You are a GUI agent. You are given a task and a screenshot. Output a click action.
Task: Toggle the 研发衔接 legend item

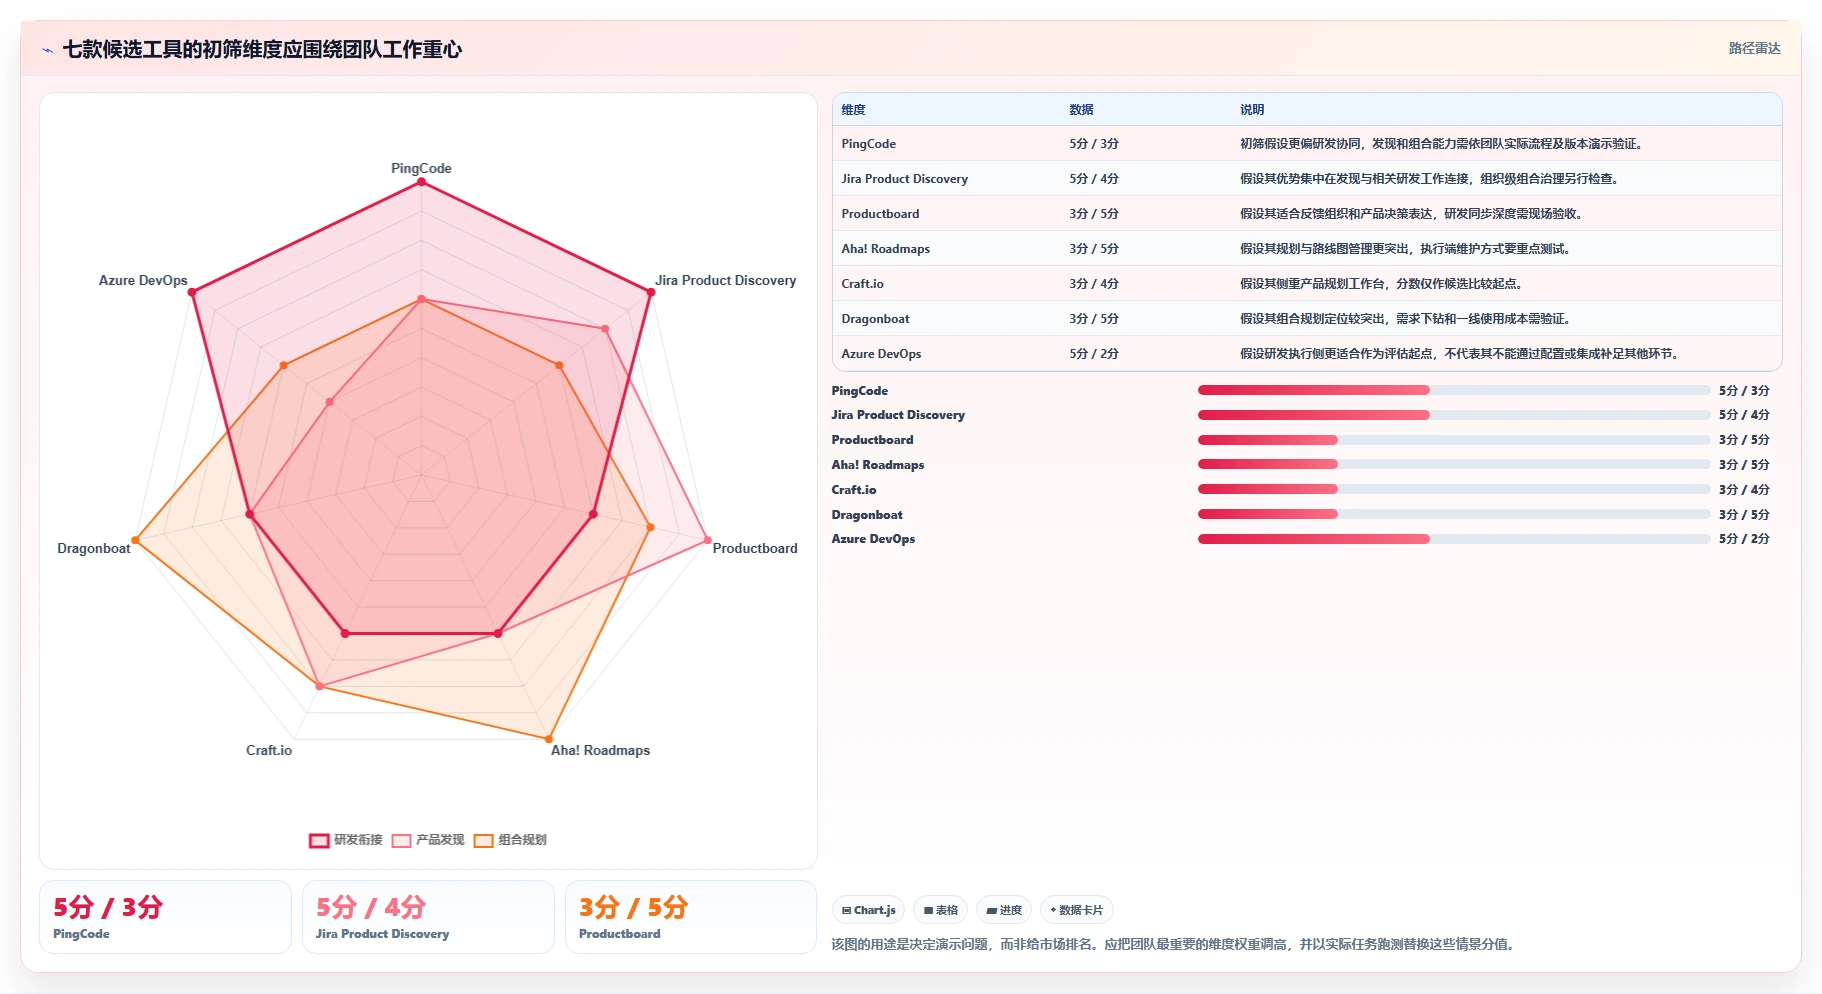coord(346,840)
